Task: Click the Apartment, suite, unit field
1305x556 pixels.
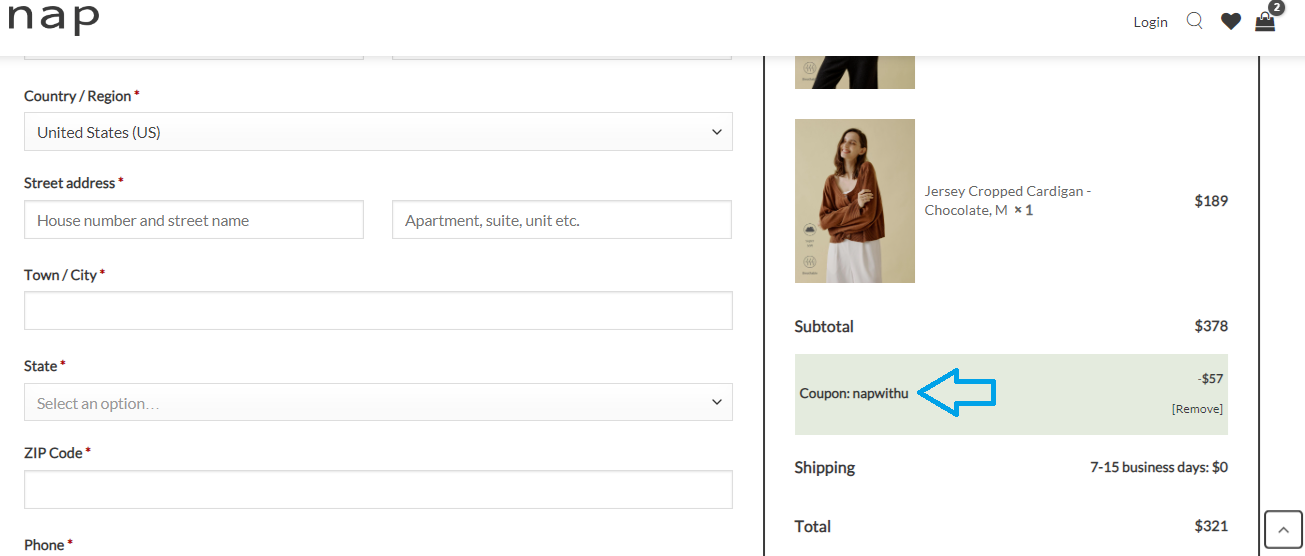Action: click(562, 220)
